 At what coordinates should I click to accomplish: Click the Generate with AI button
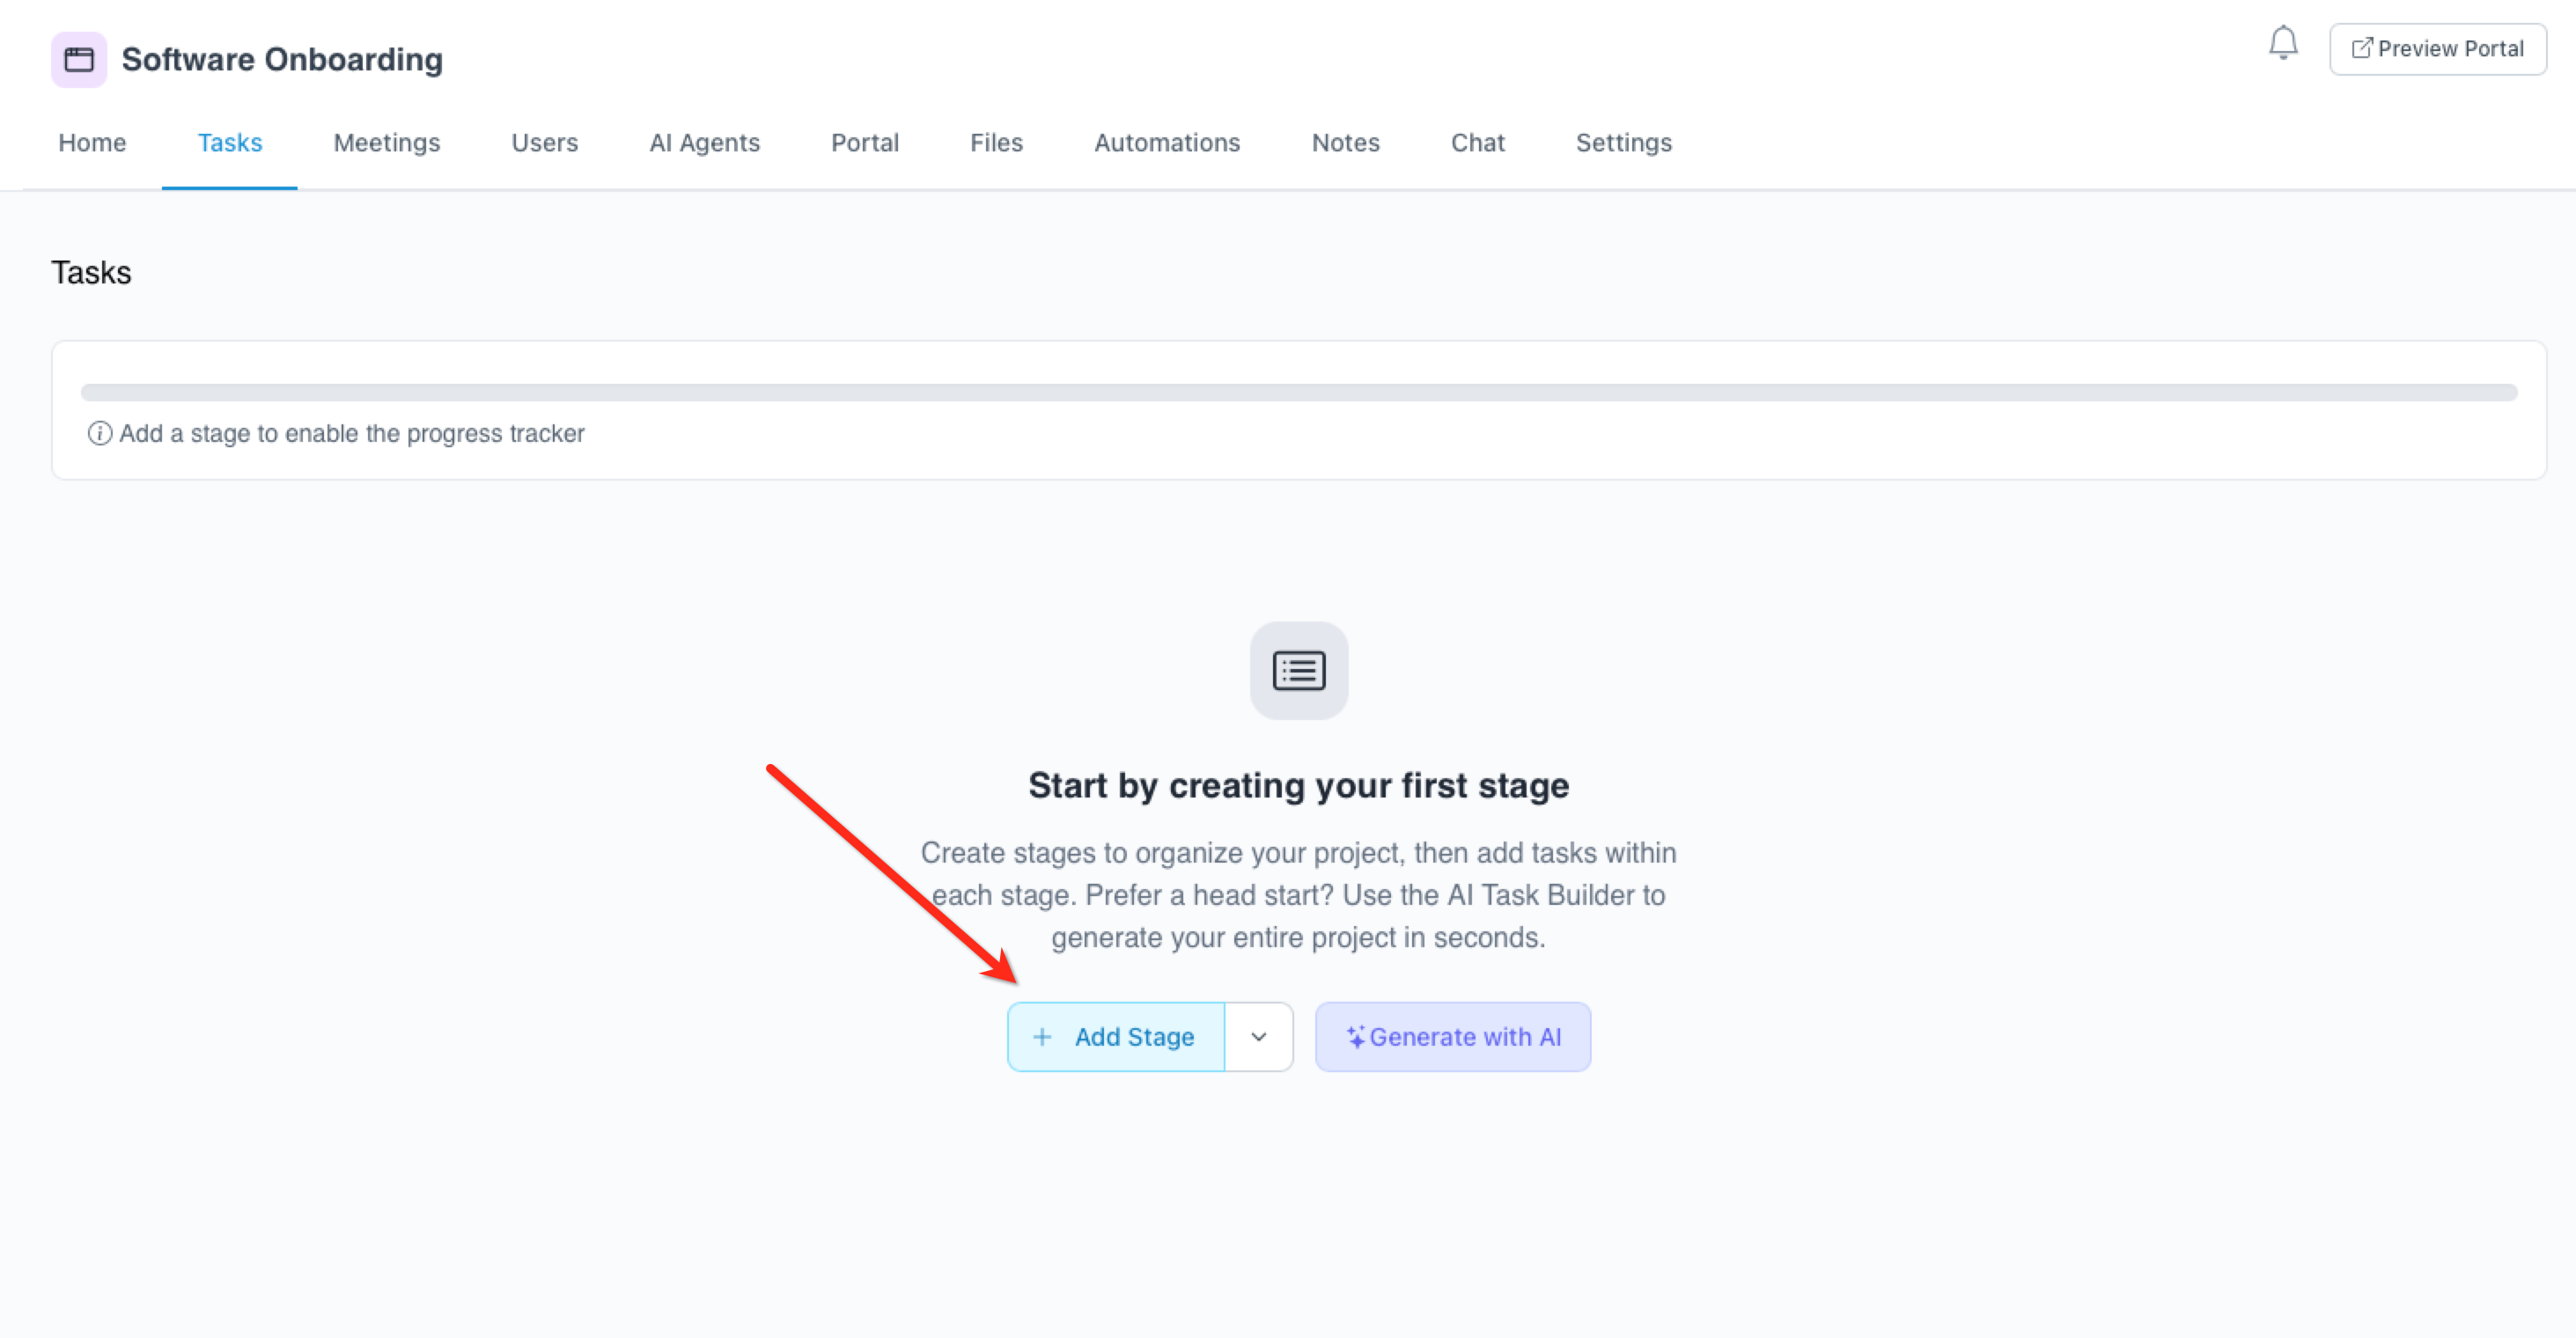coord(1453,1037)
